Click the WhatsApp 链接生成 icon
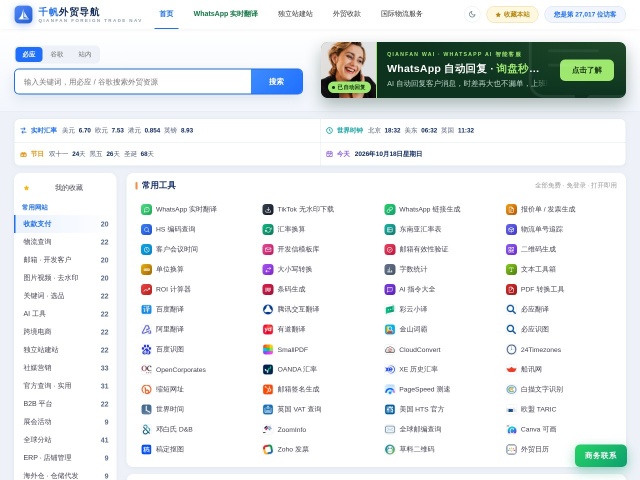Viewport: 640px width, 480px height. click(x=390, y=209)
